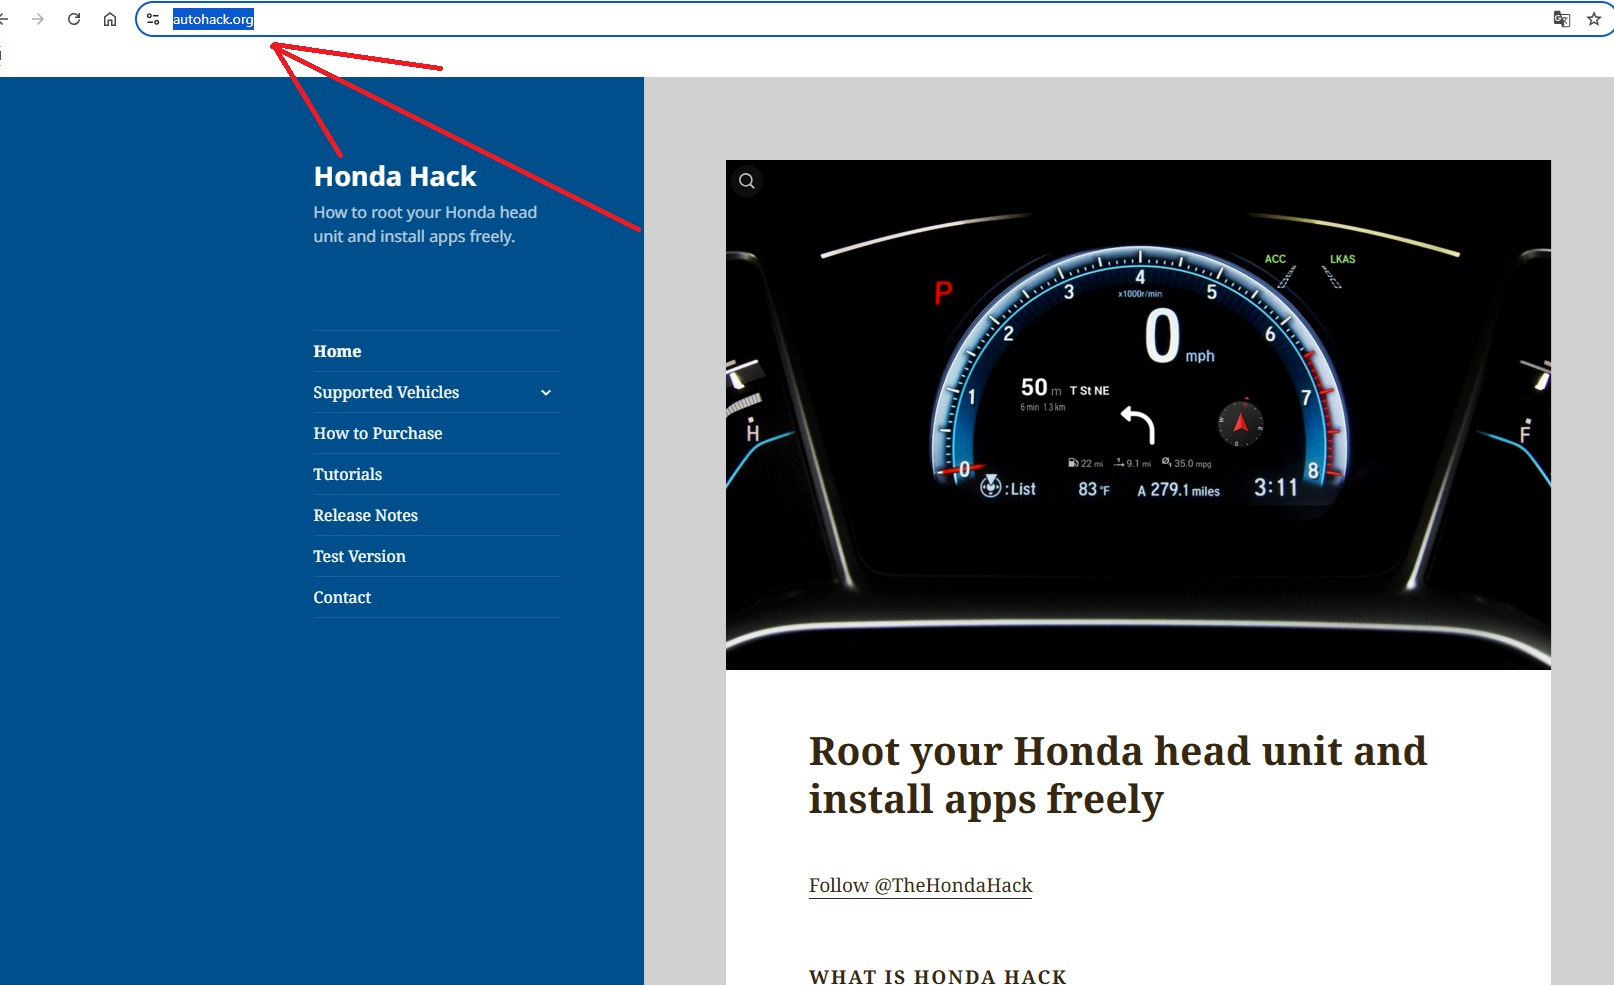Screen dimensions: 1614x985
Task: Click the forward navigation arrow
Action: pos(38,19)
